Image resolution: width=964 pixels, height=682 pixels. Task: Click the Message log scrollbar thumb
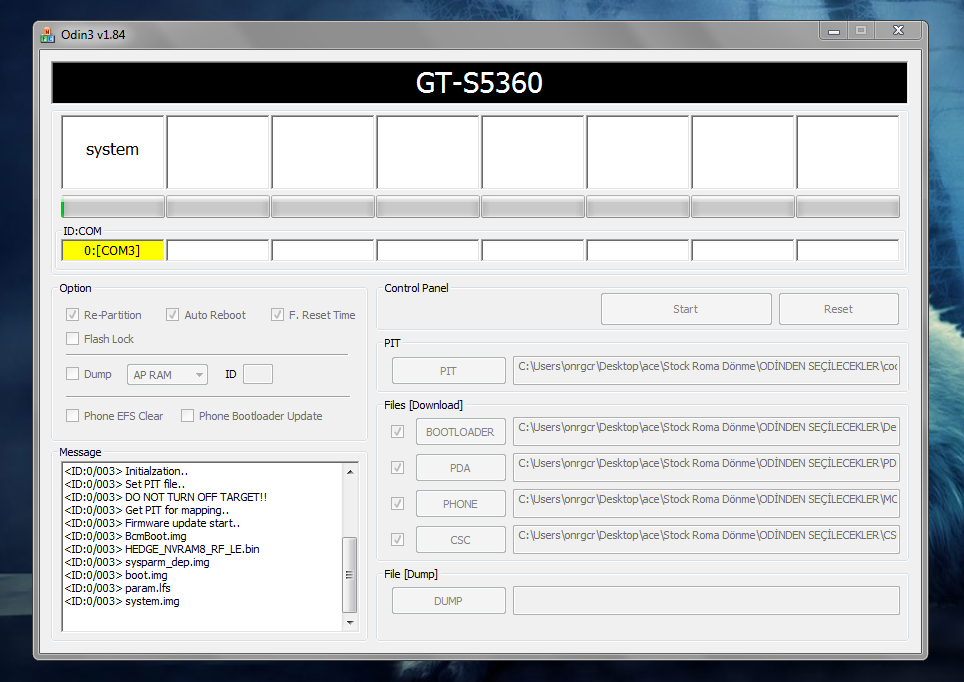click(x=350, y=574)
